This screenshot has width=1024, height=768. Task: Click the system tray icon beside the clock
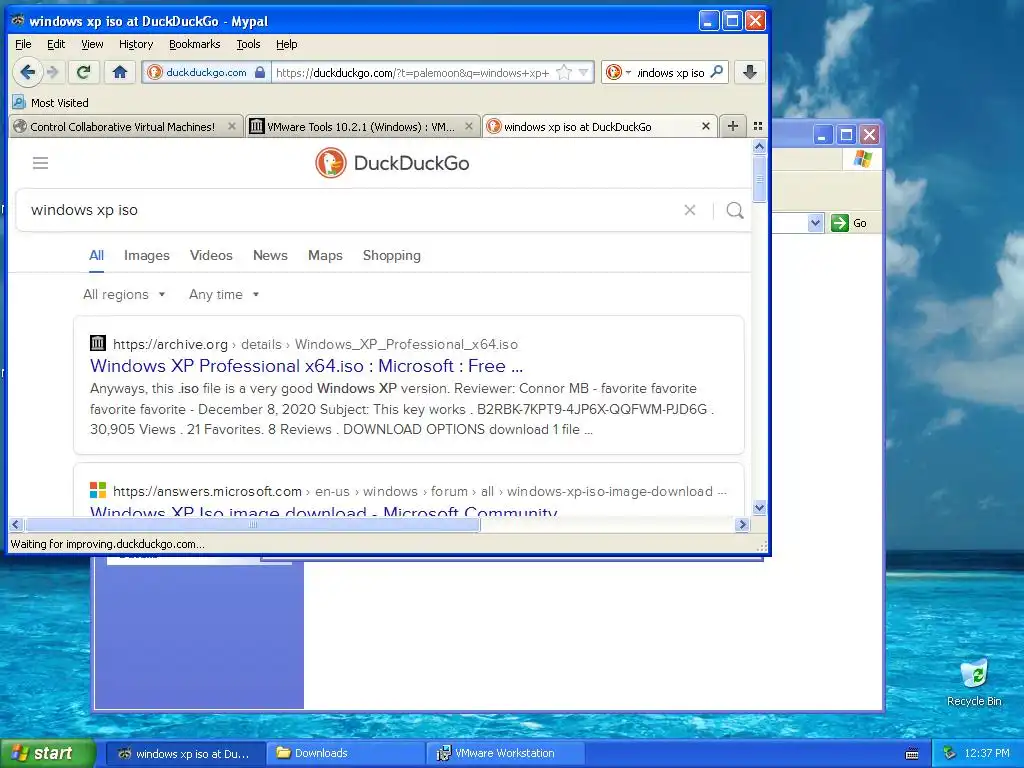(x=950, y=753)
